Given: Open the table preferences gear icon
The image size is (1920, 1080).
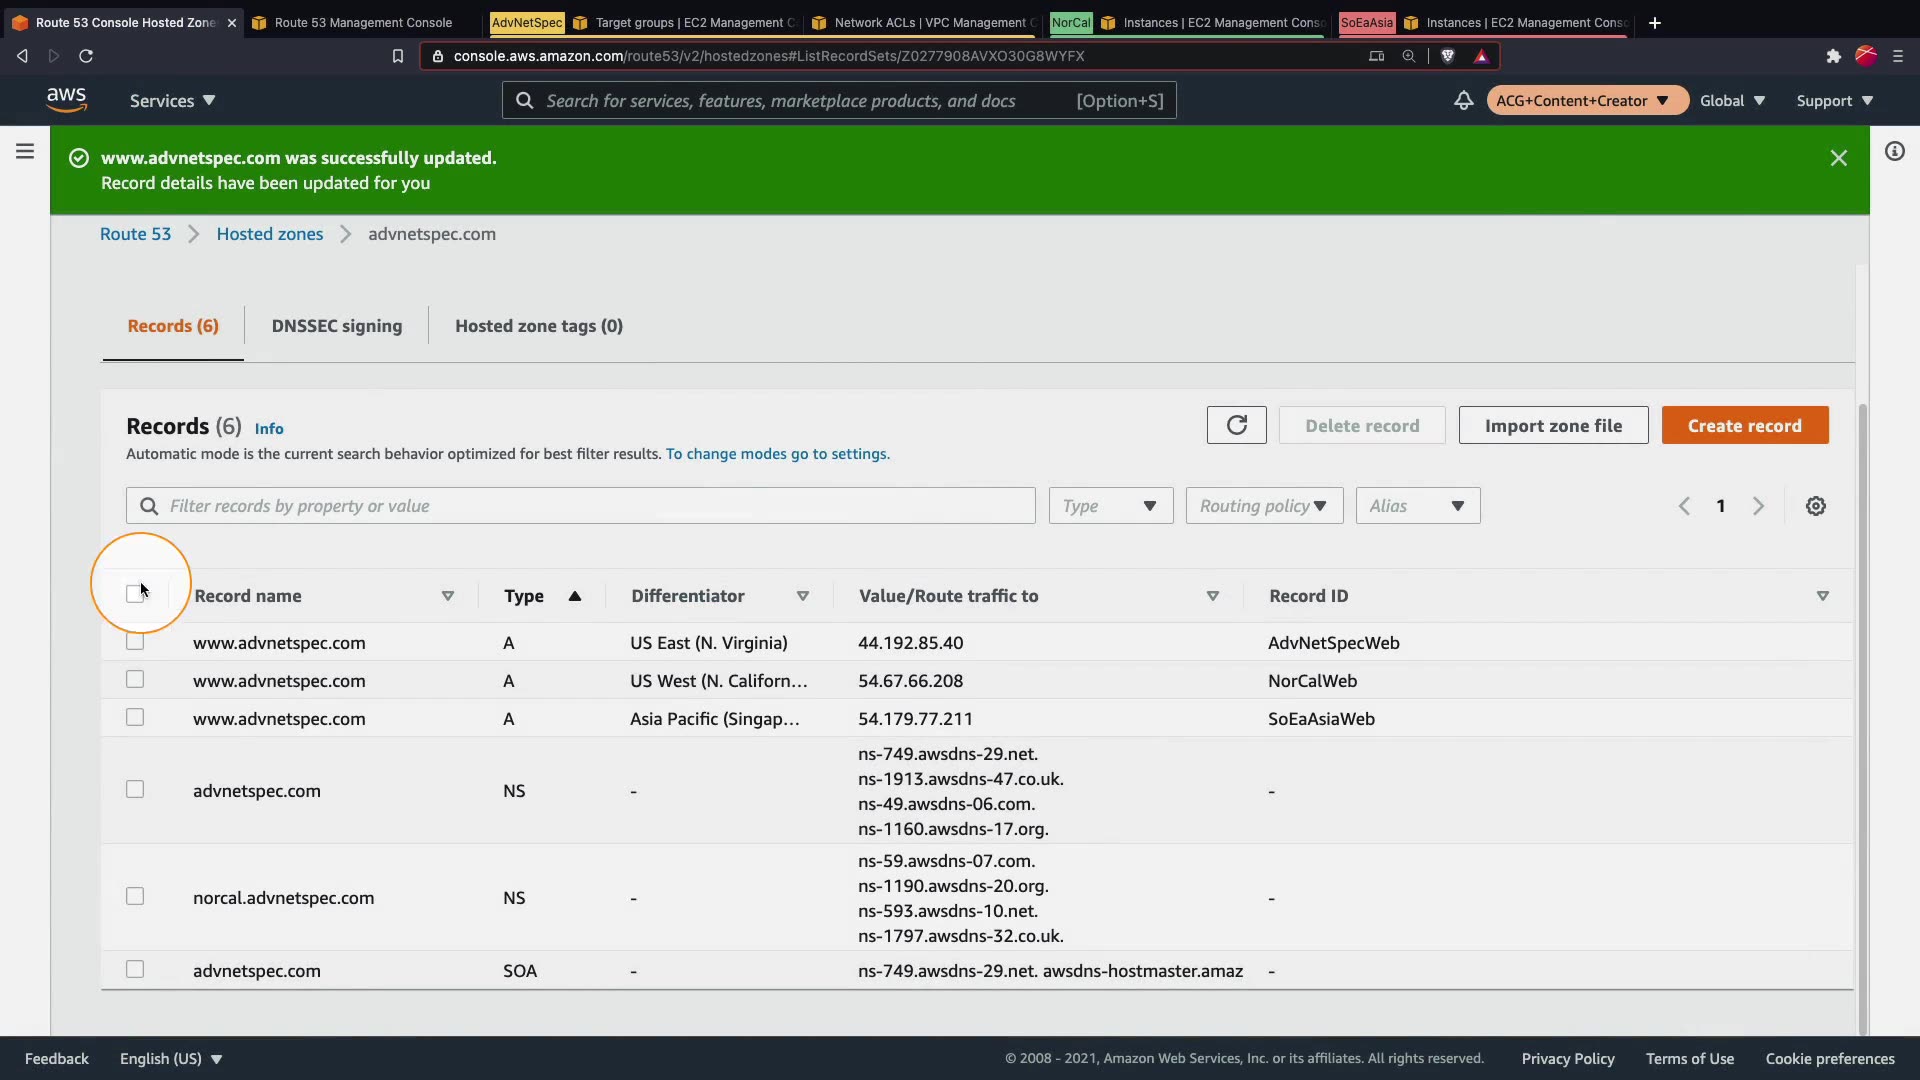Looking at the screenshot, I should point(1815,506).
